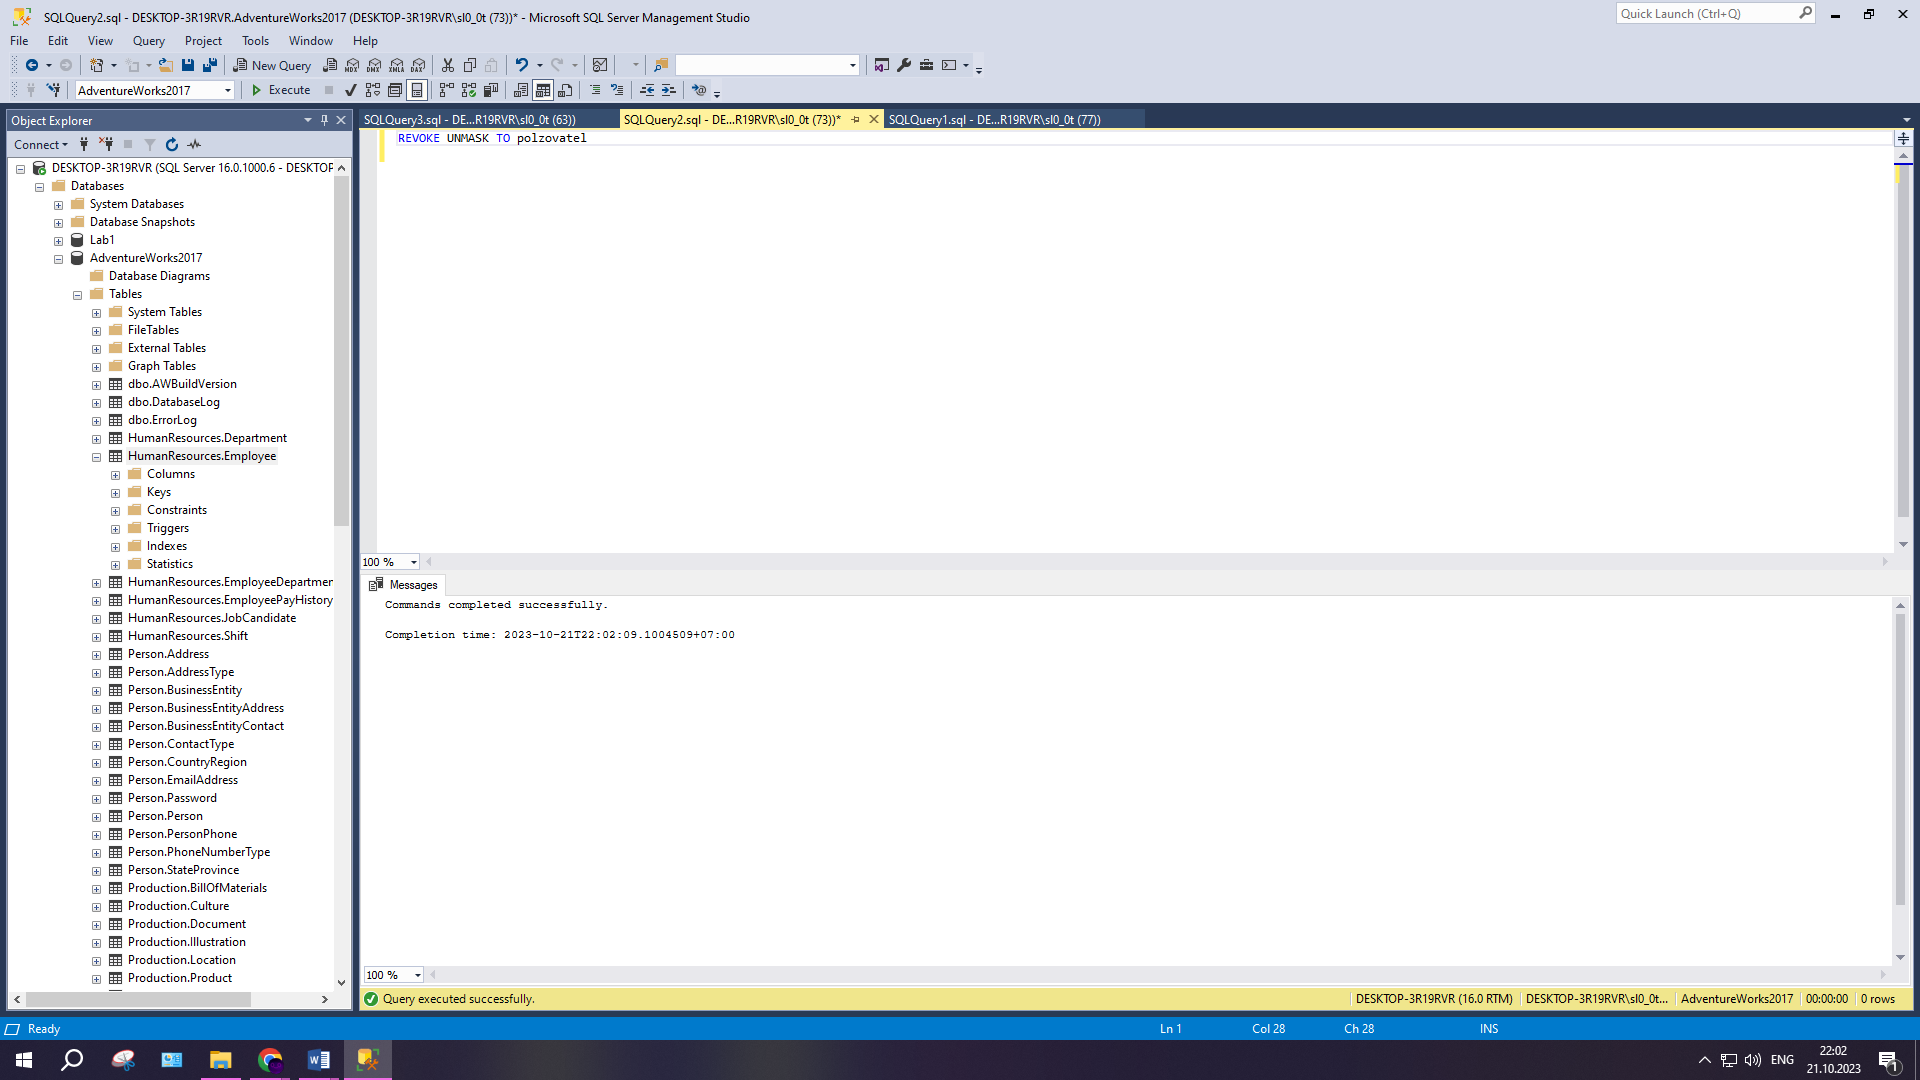Click the Find in Files icon
The height and width of the screenshot is (1080, 1920).
click(661, 65)
